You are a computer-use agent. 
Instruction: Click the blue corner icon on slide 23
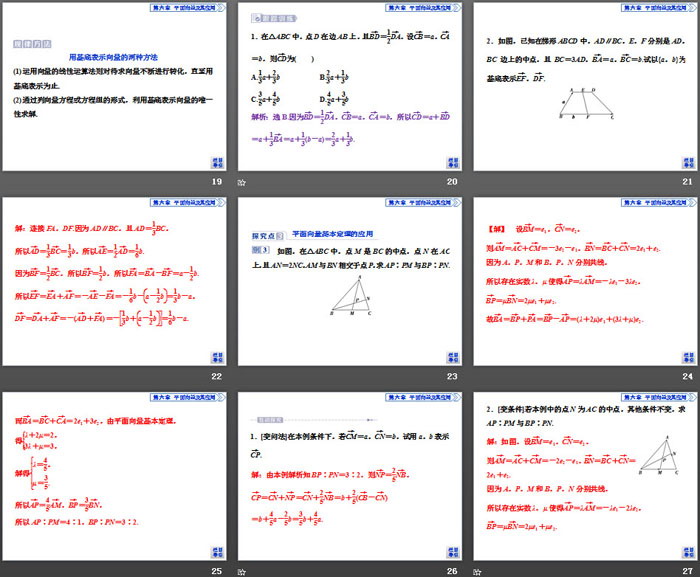point(452,357)
